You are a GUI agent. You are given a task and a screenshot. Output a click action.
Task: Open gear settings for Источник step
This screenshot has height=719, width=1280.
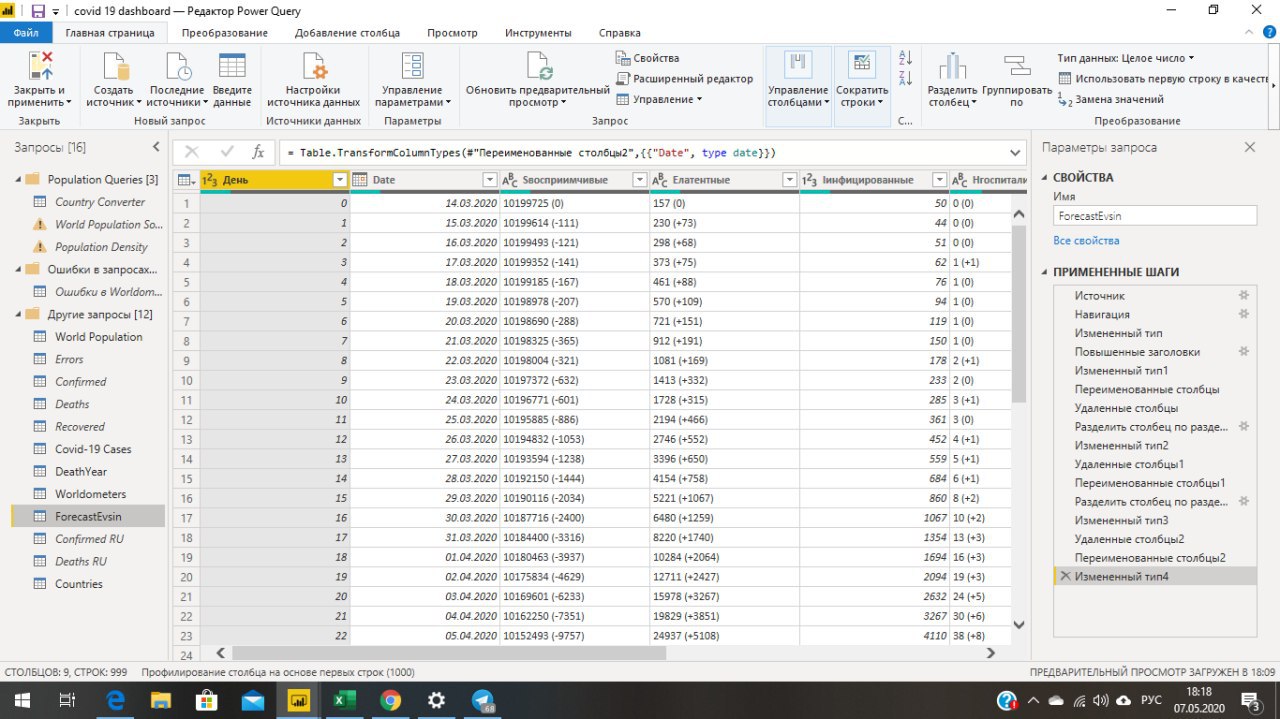[1244, 296]
